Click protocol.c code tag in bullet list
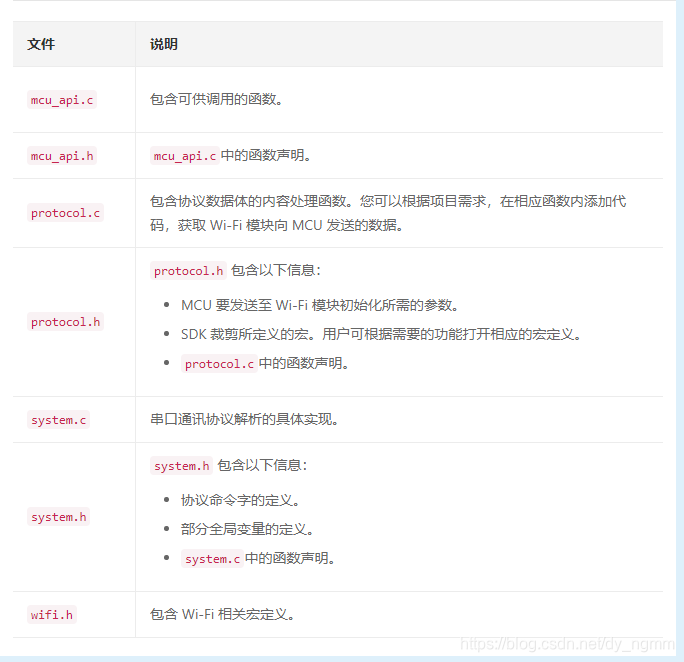684x662 pixels. (x=219, y=364)
